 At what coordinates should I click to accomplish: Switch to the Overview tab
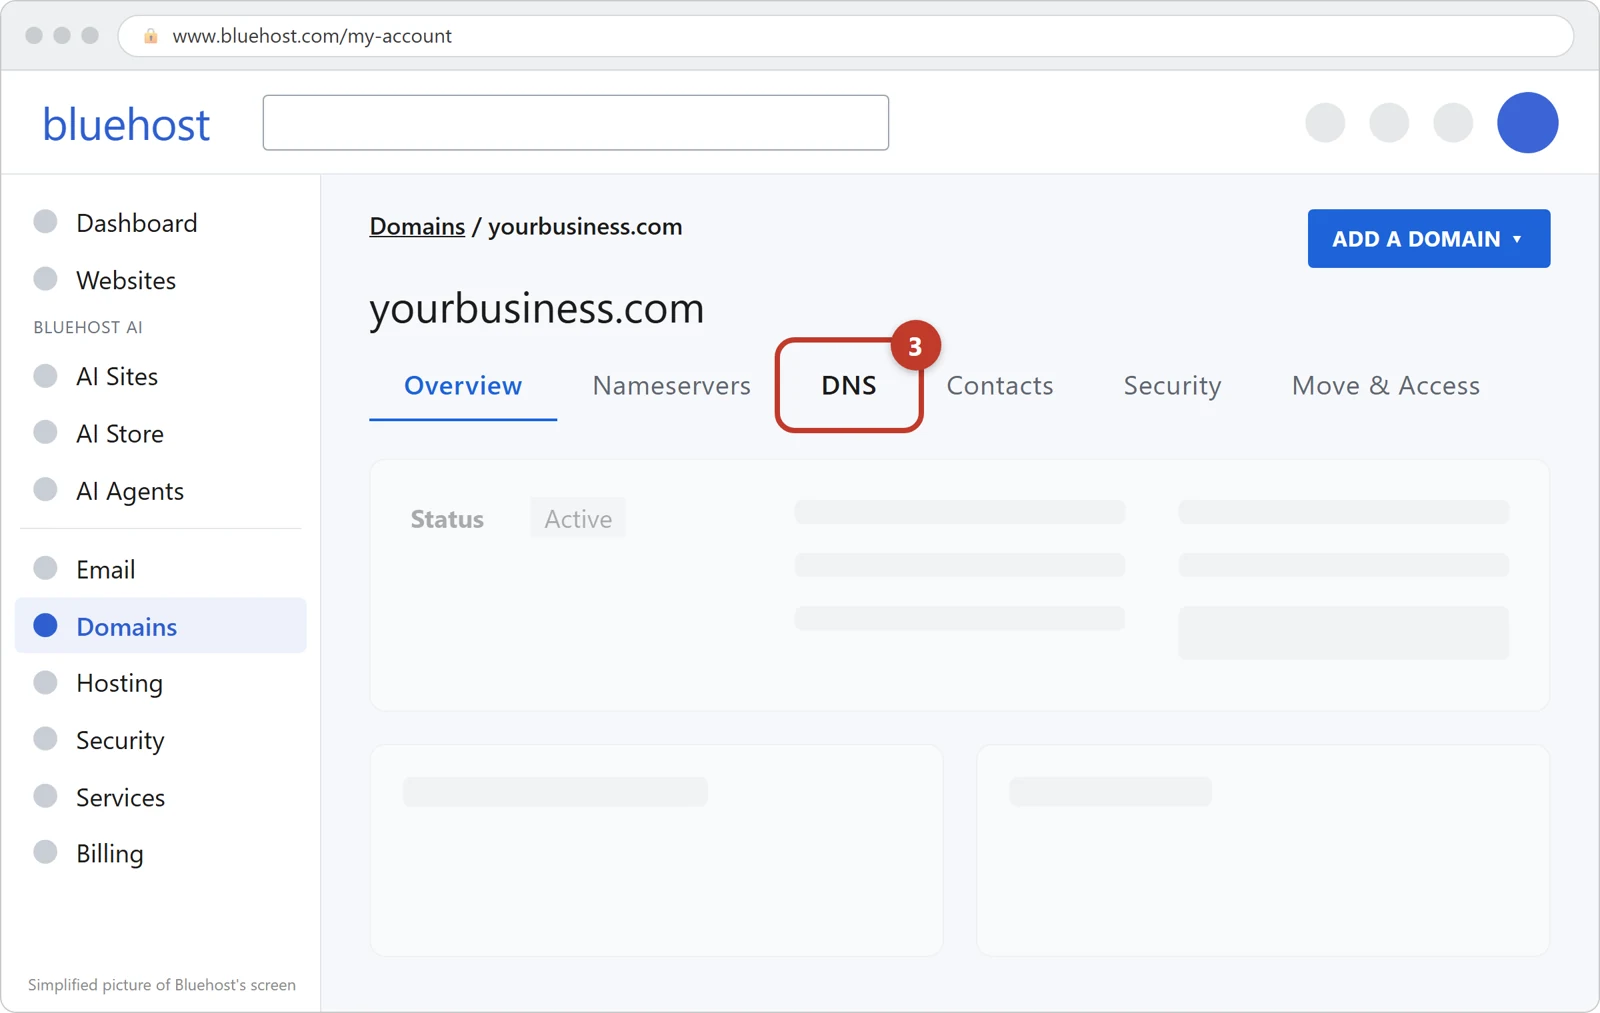tap(463, 386)
